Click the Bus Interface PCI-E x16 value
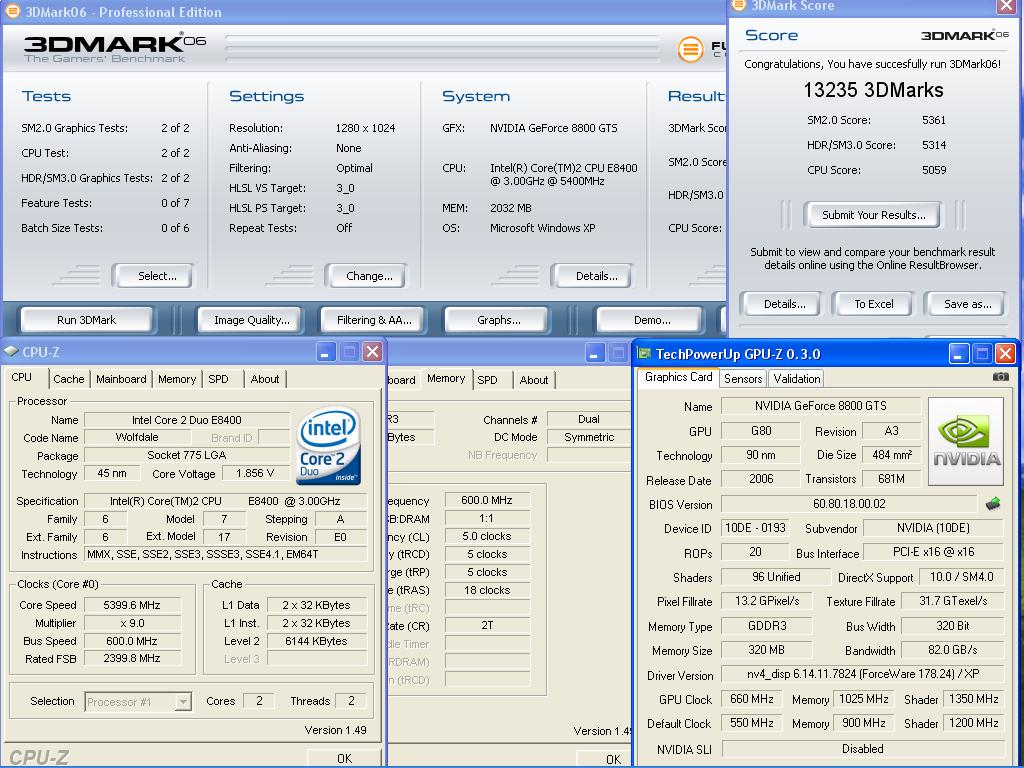Image resolution: width=1024 pixels, height=768 pixels. click(x=934, y=552)
